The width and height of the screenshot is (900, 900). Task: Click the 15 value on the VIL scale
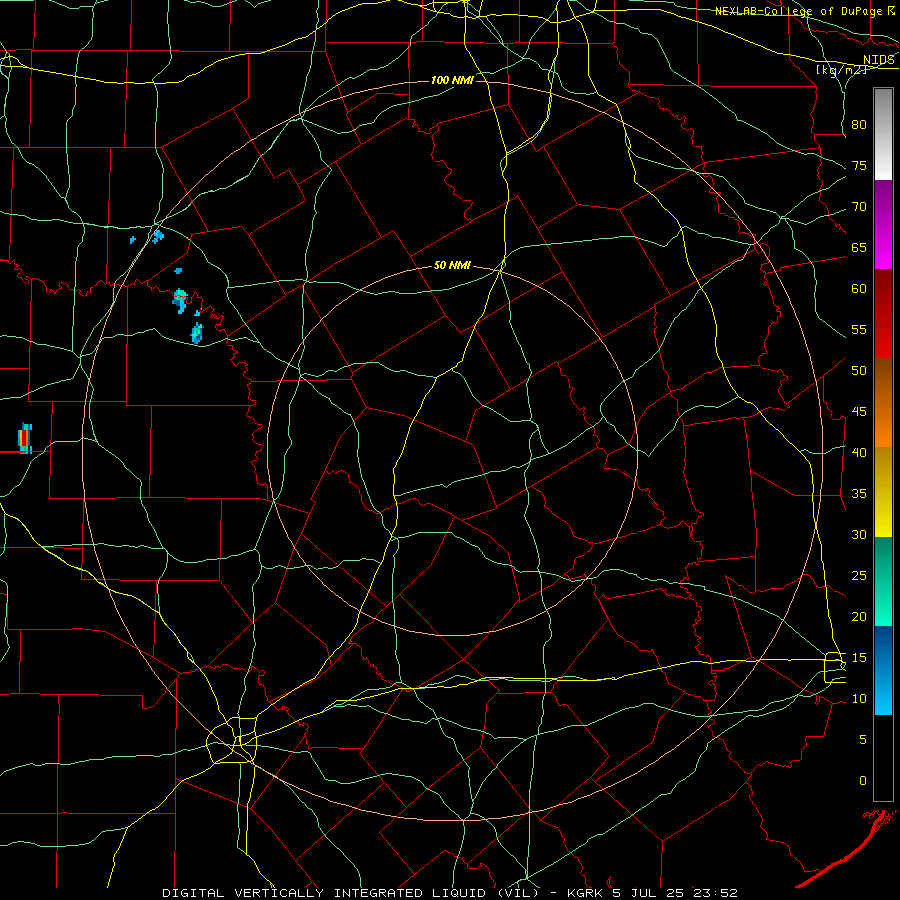[x=859, y=658]
